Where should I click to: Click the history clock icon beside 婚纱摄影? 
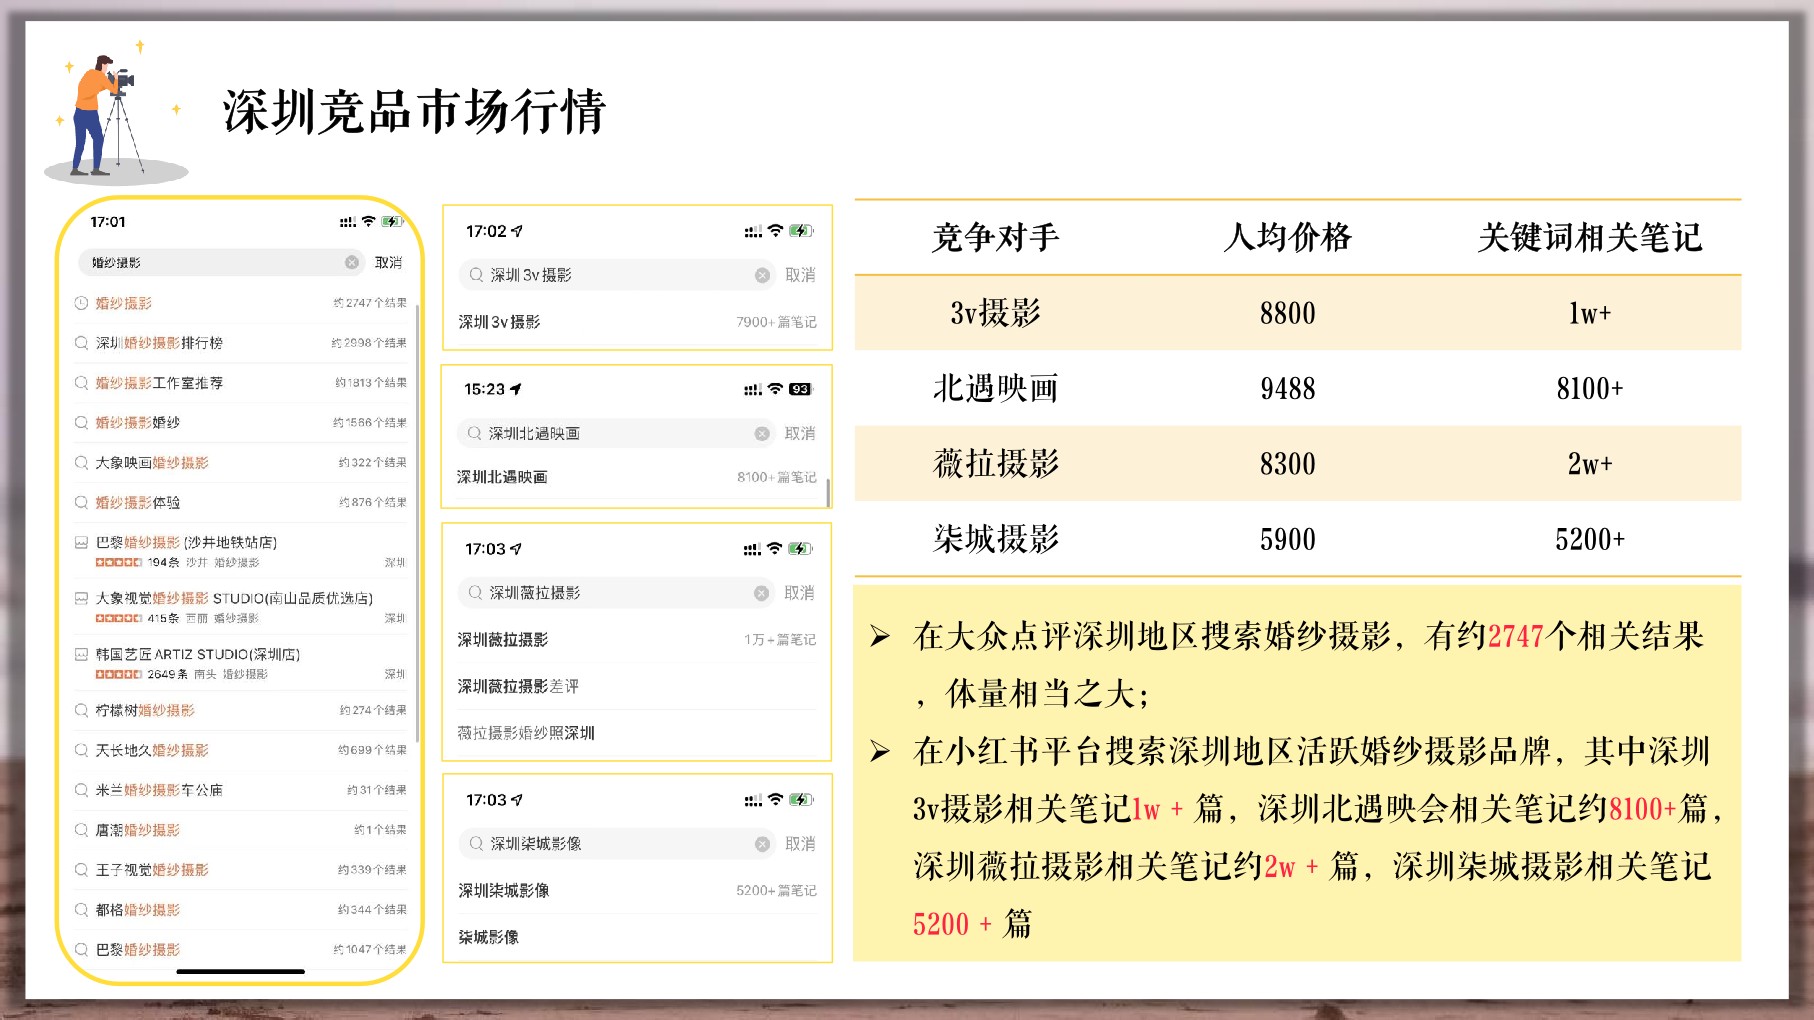[83, 302]
